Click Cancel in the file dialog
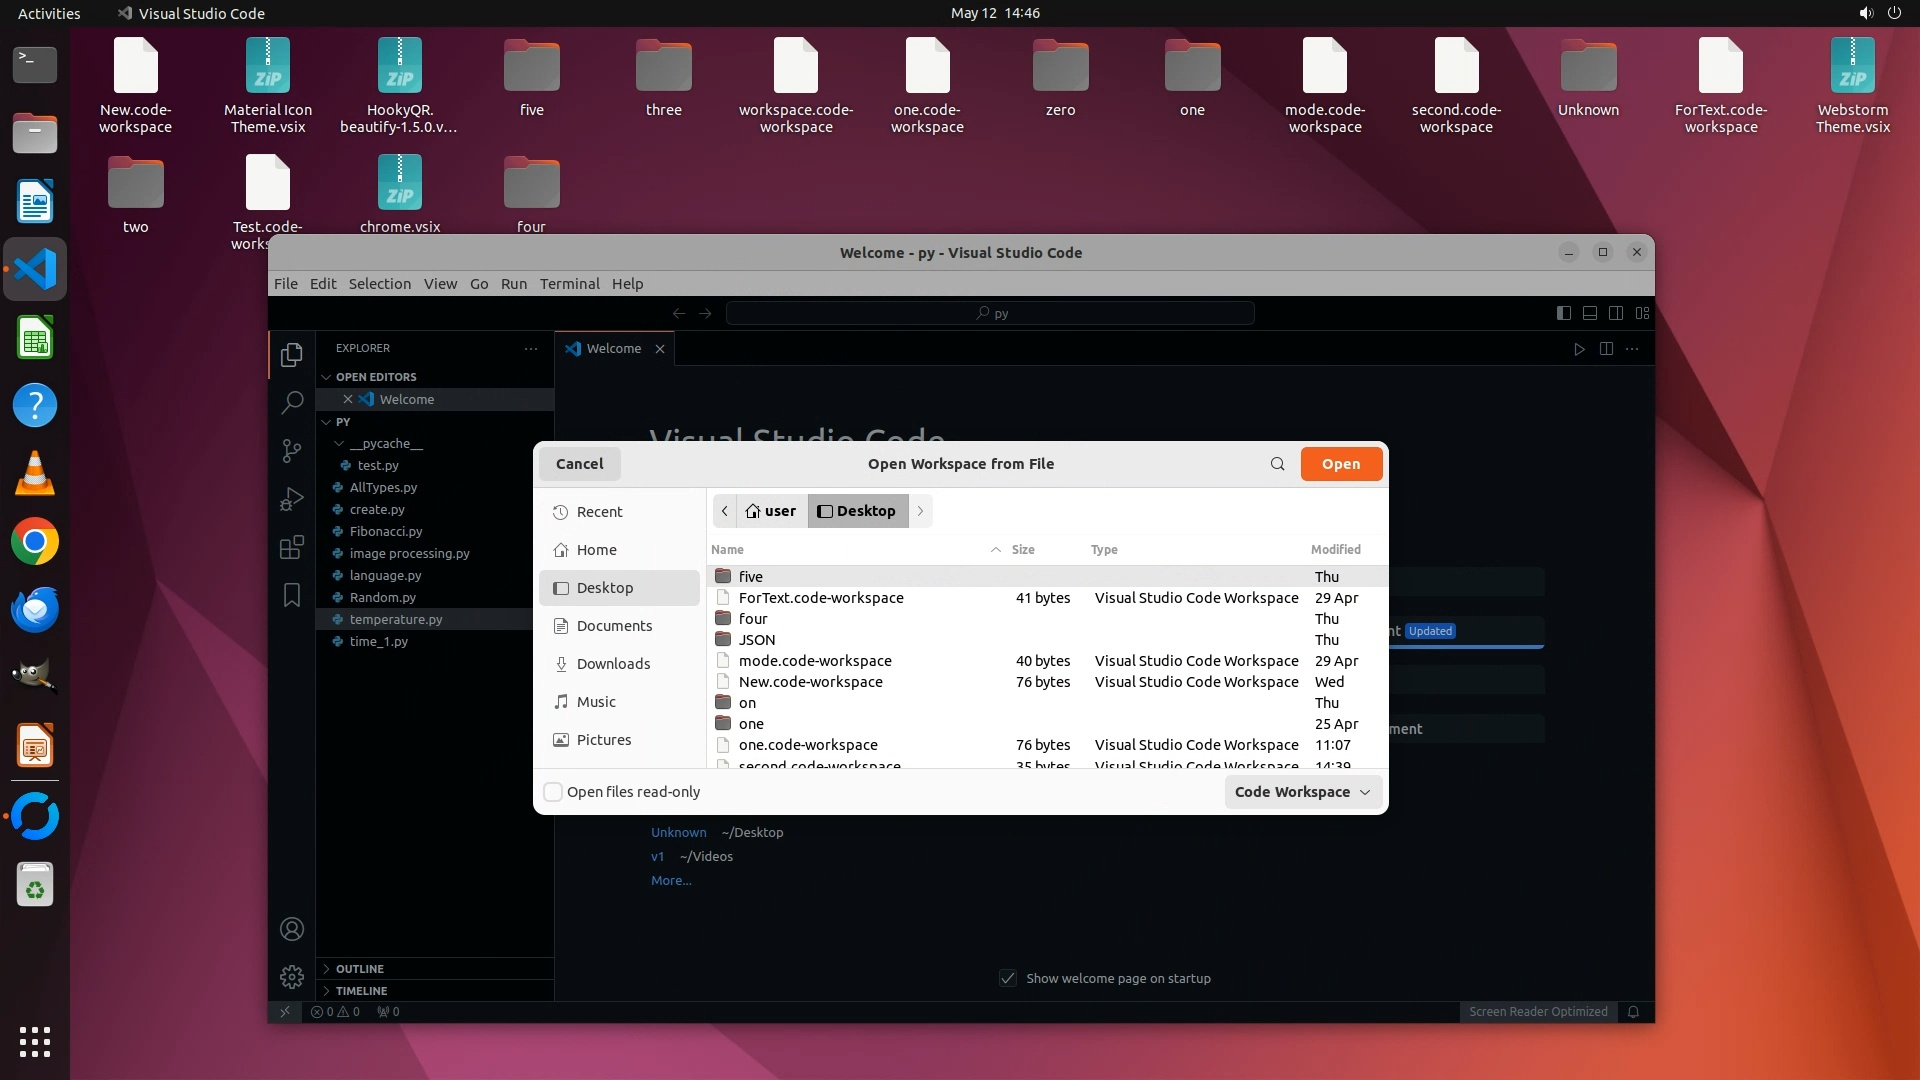 click(579, 464)
